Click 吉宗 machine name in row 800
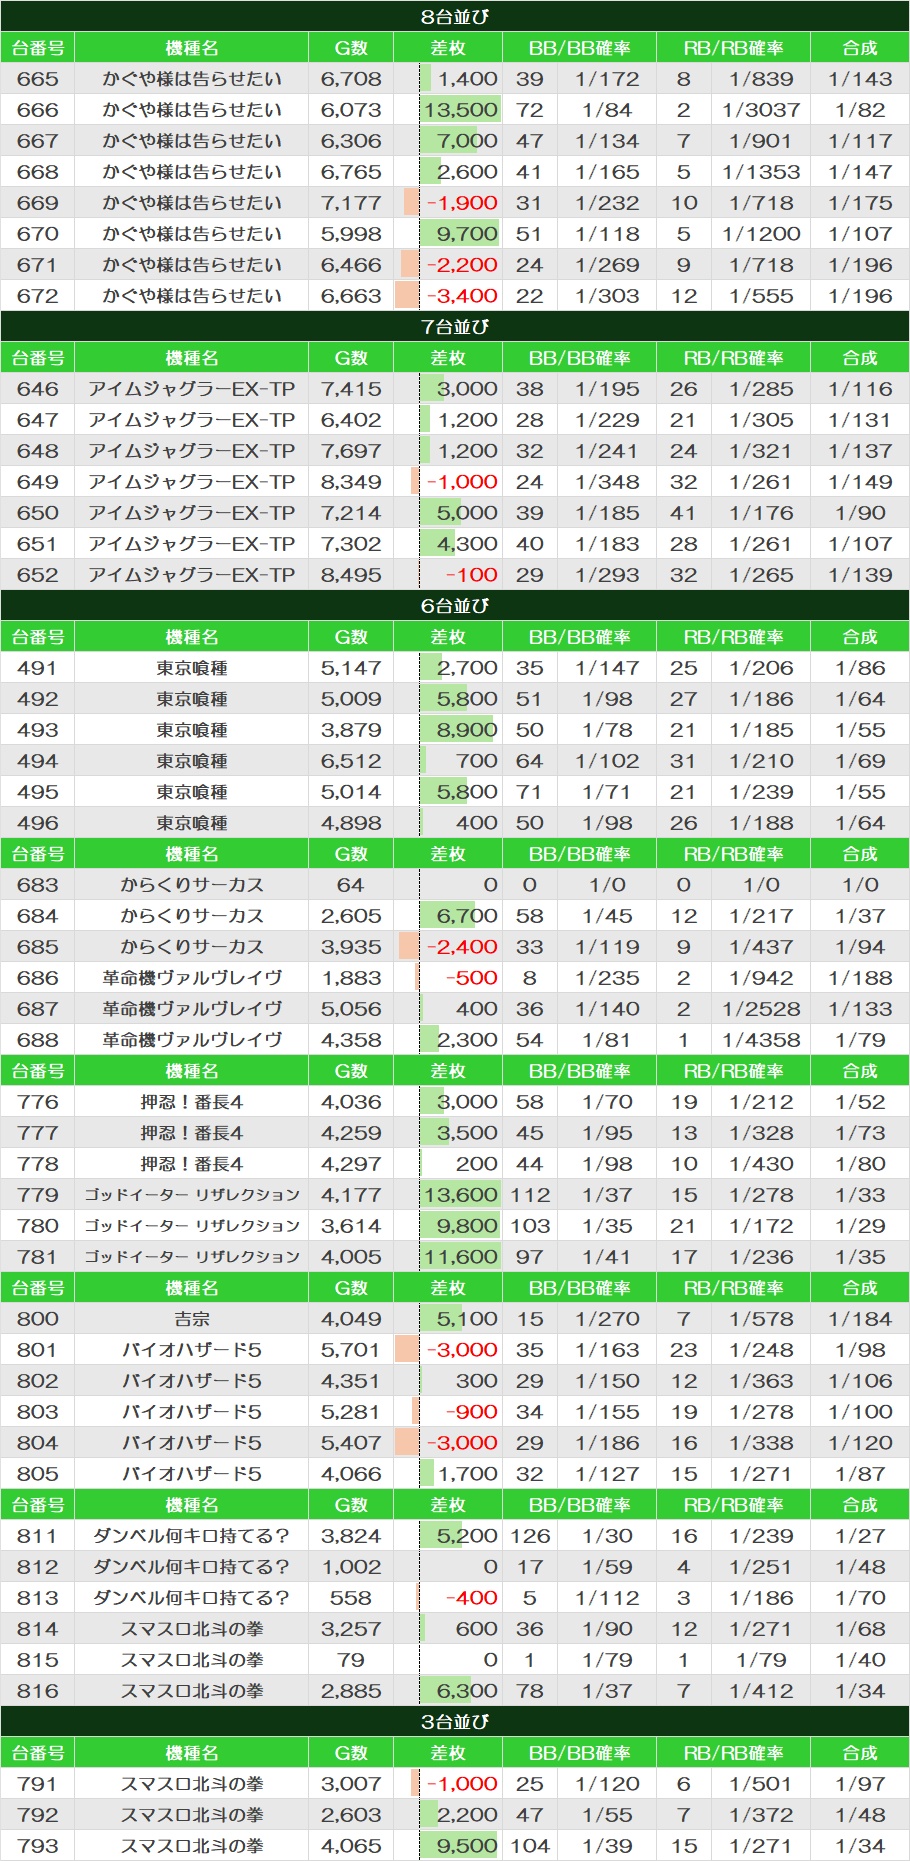Image resolution: width=910 pixels, height=1861 pixels. pos(192,1319)
